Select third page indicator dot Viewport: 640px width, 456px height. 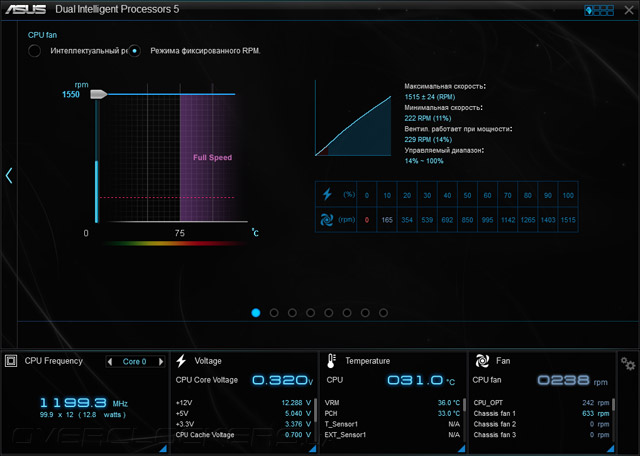[x=292, y=313]
